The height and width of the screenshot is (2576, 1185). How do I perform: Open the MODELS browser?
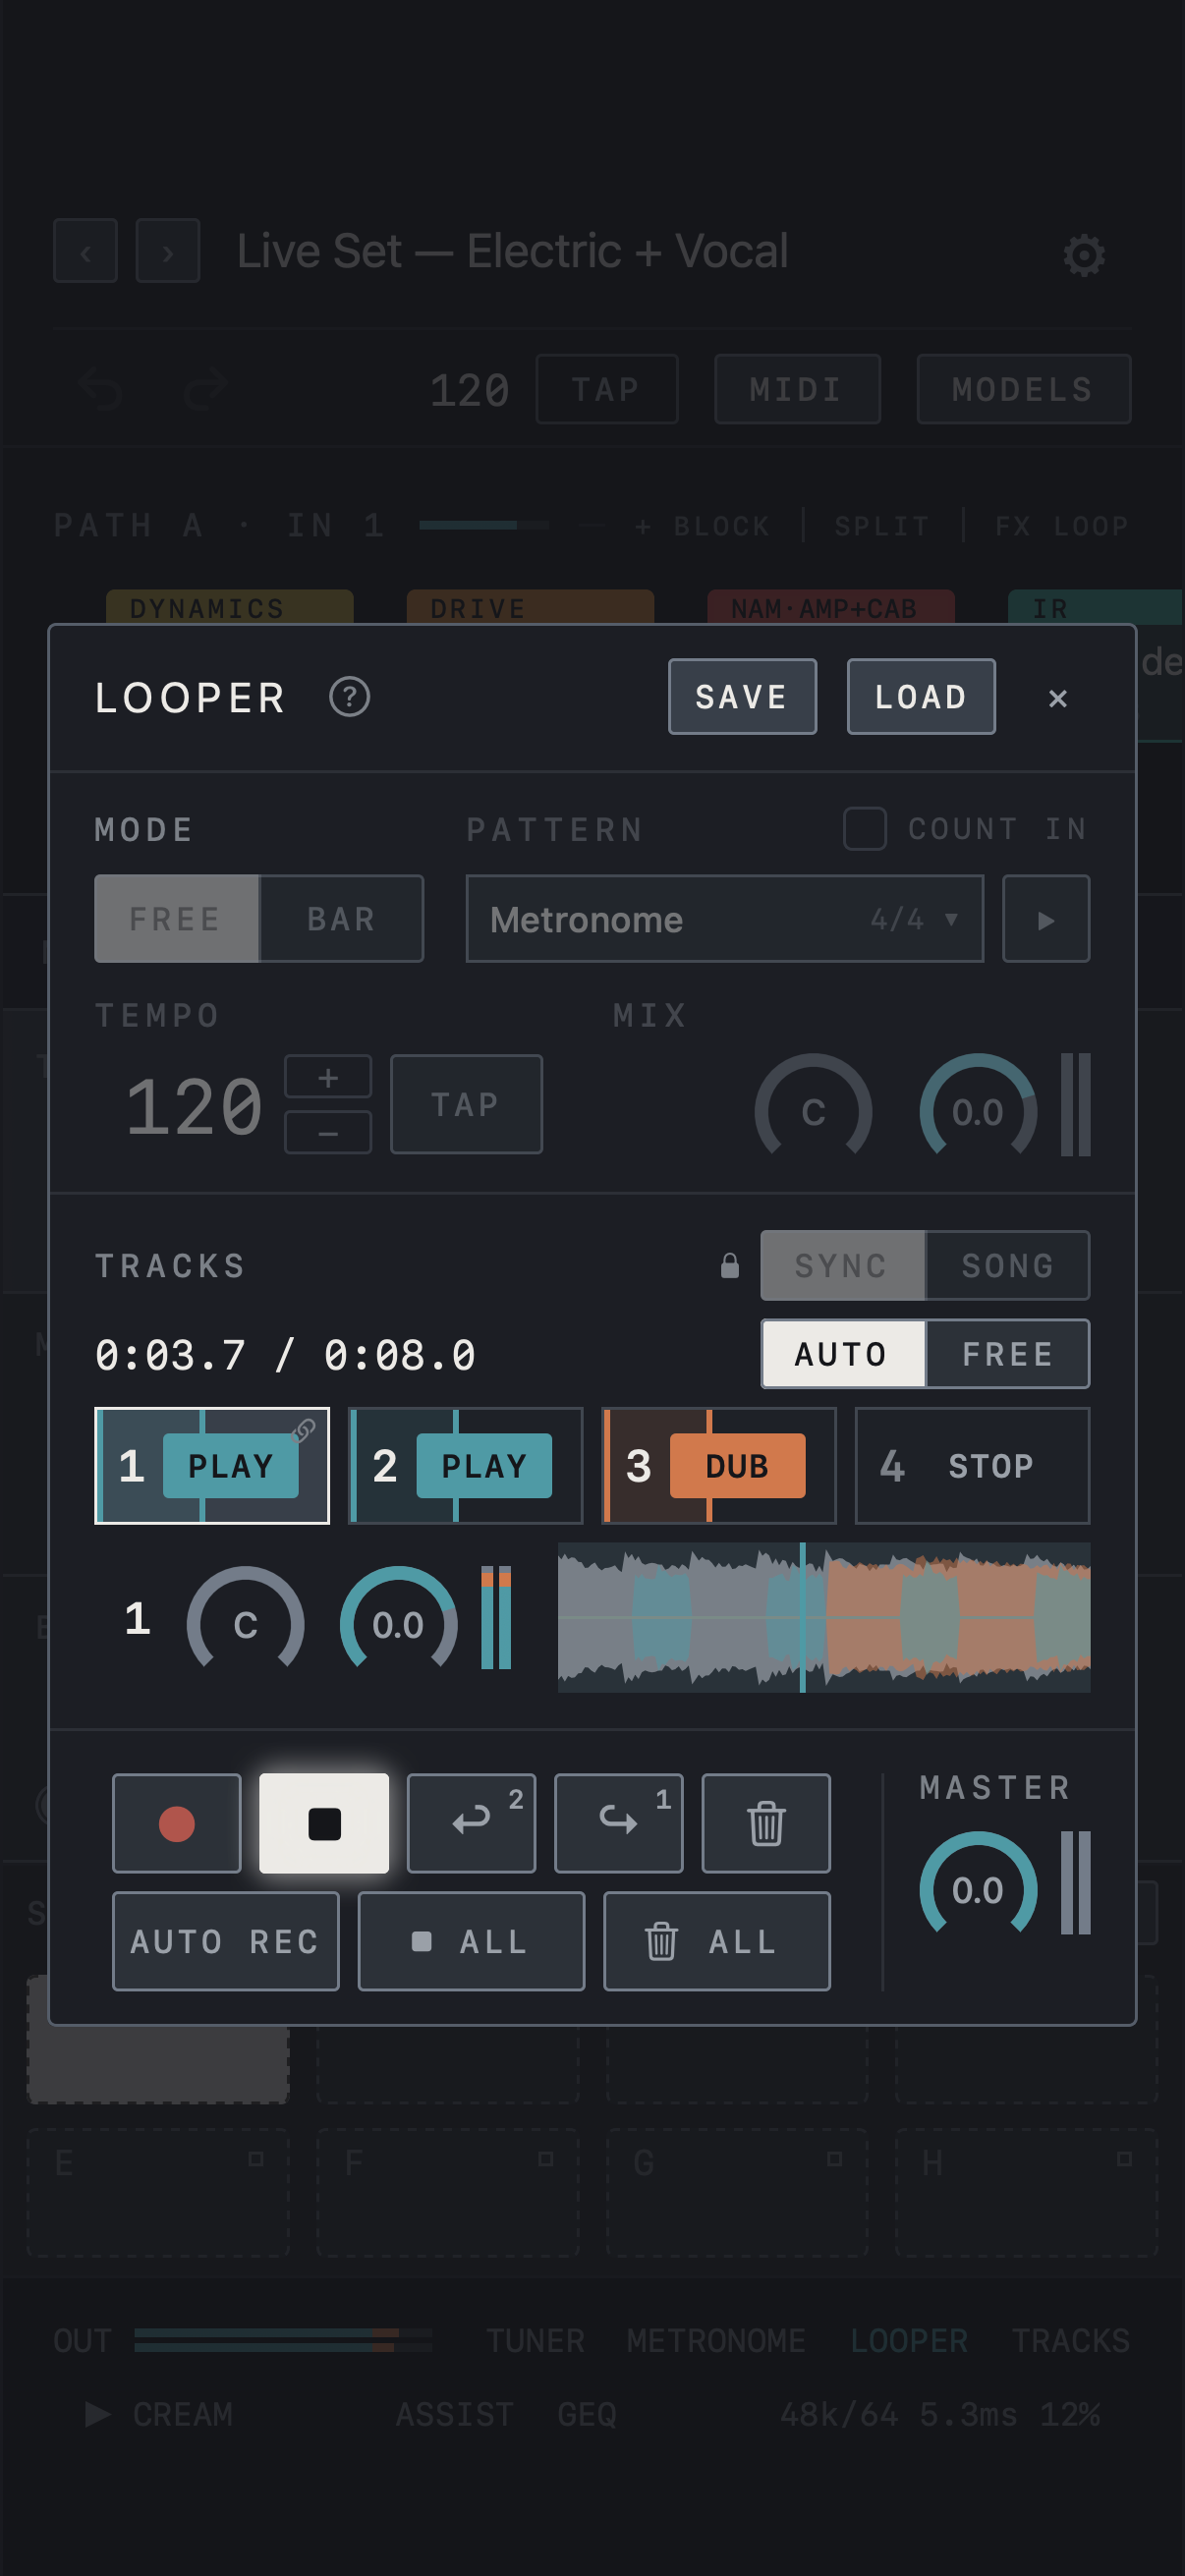[1024, 389]
